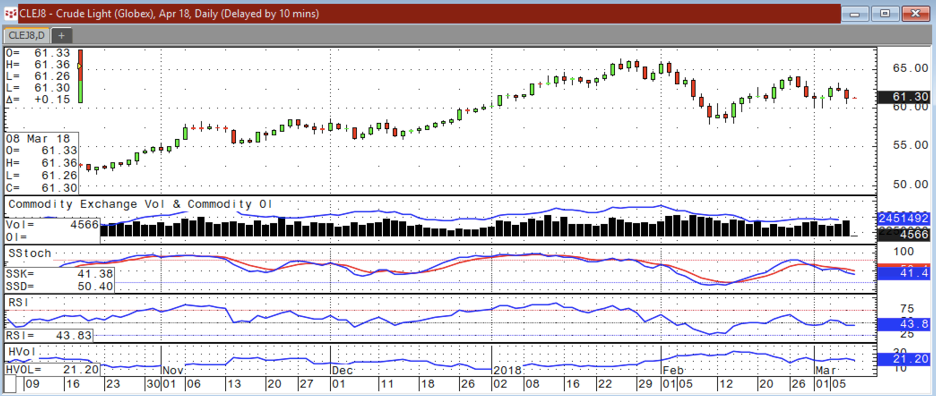Screen dimensions: 936x396
Task: Click the chart window title text
Action: [x=169, y=13]
